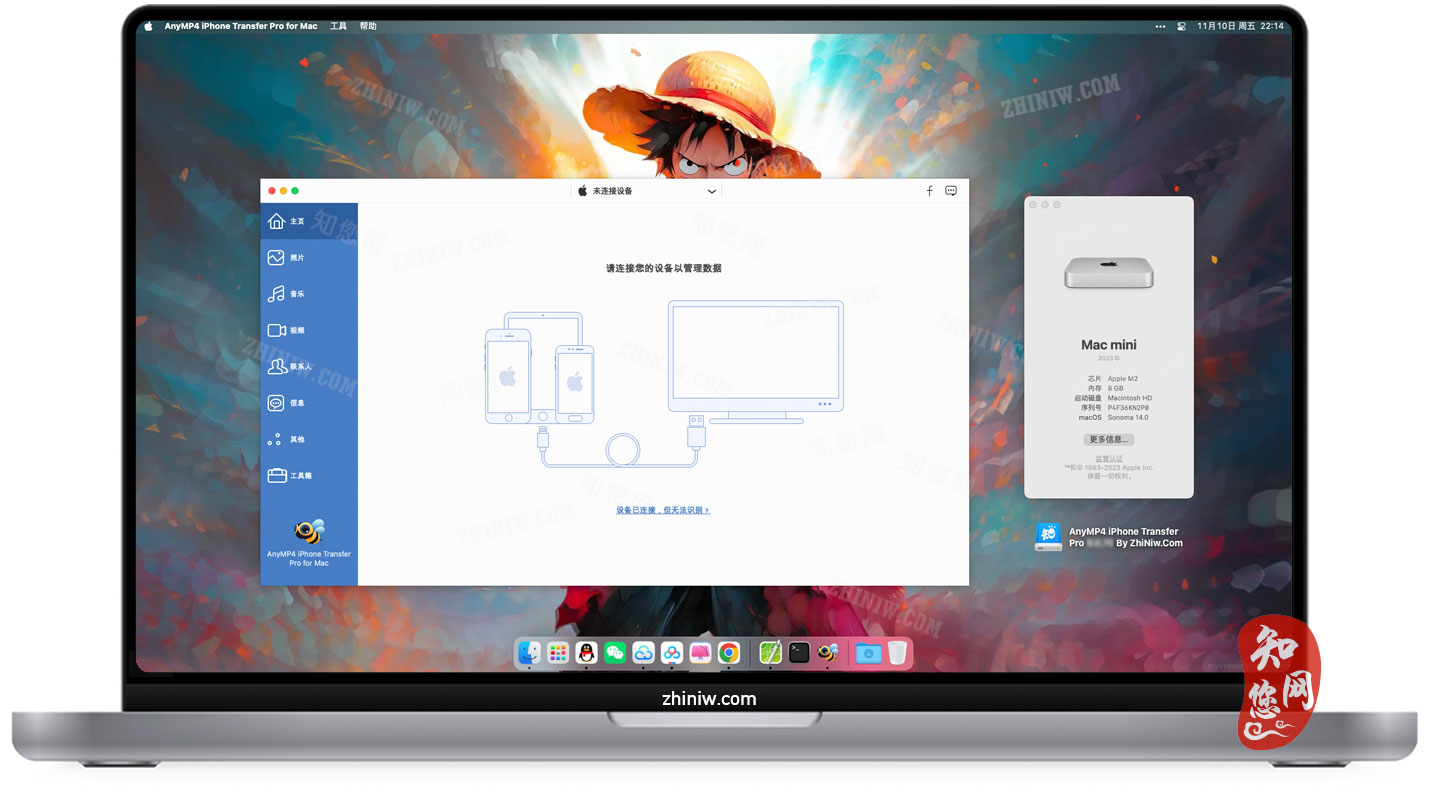Open QQ penguin app in Dock

tap(586, 653)
